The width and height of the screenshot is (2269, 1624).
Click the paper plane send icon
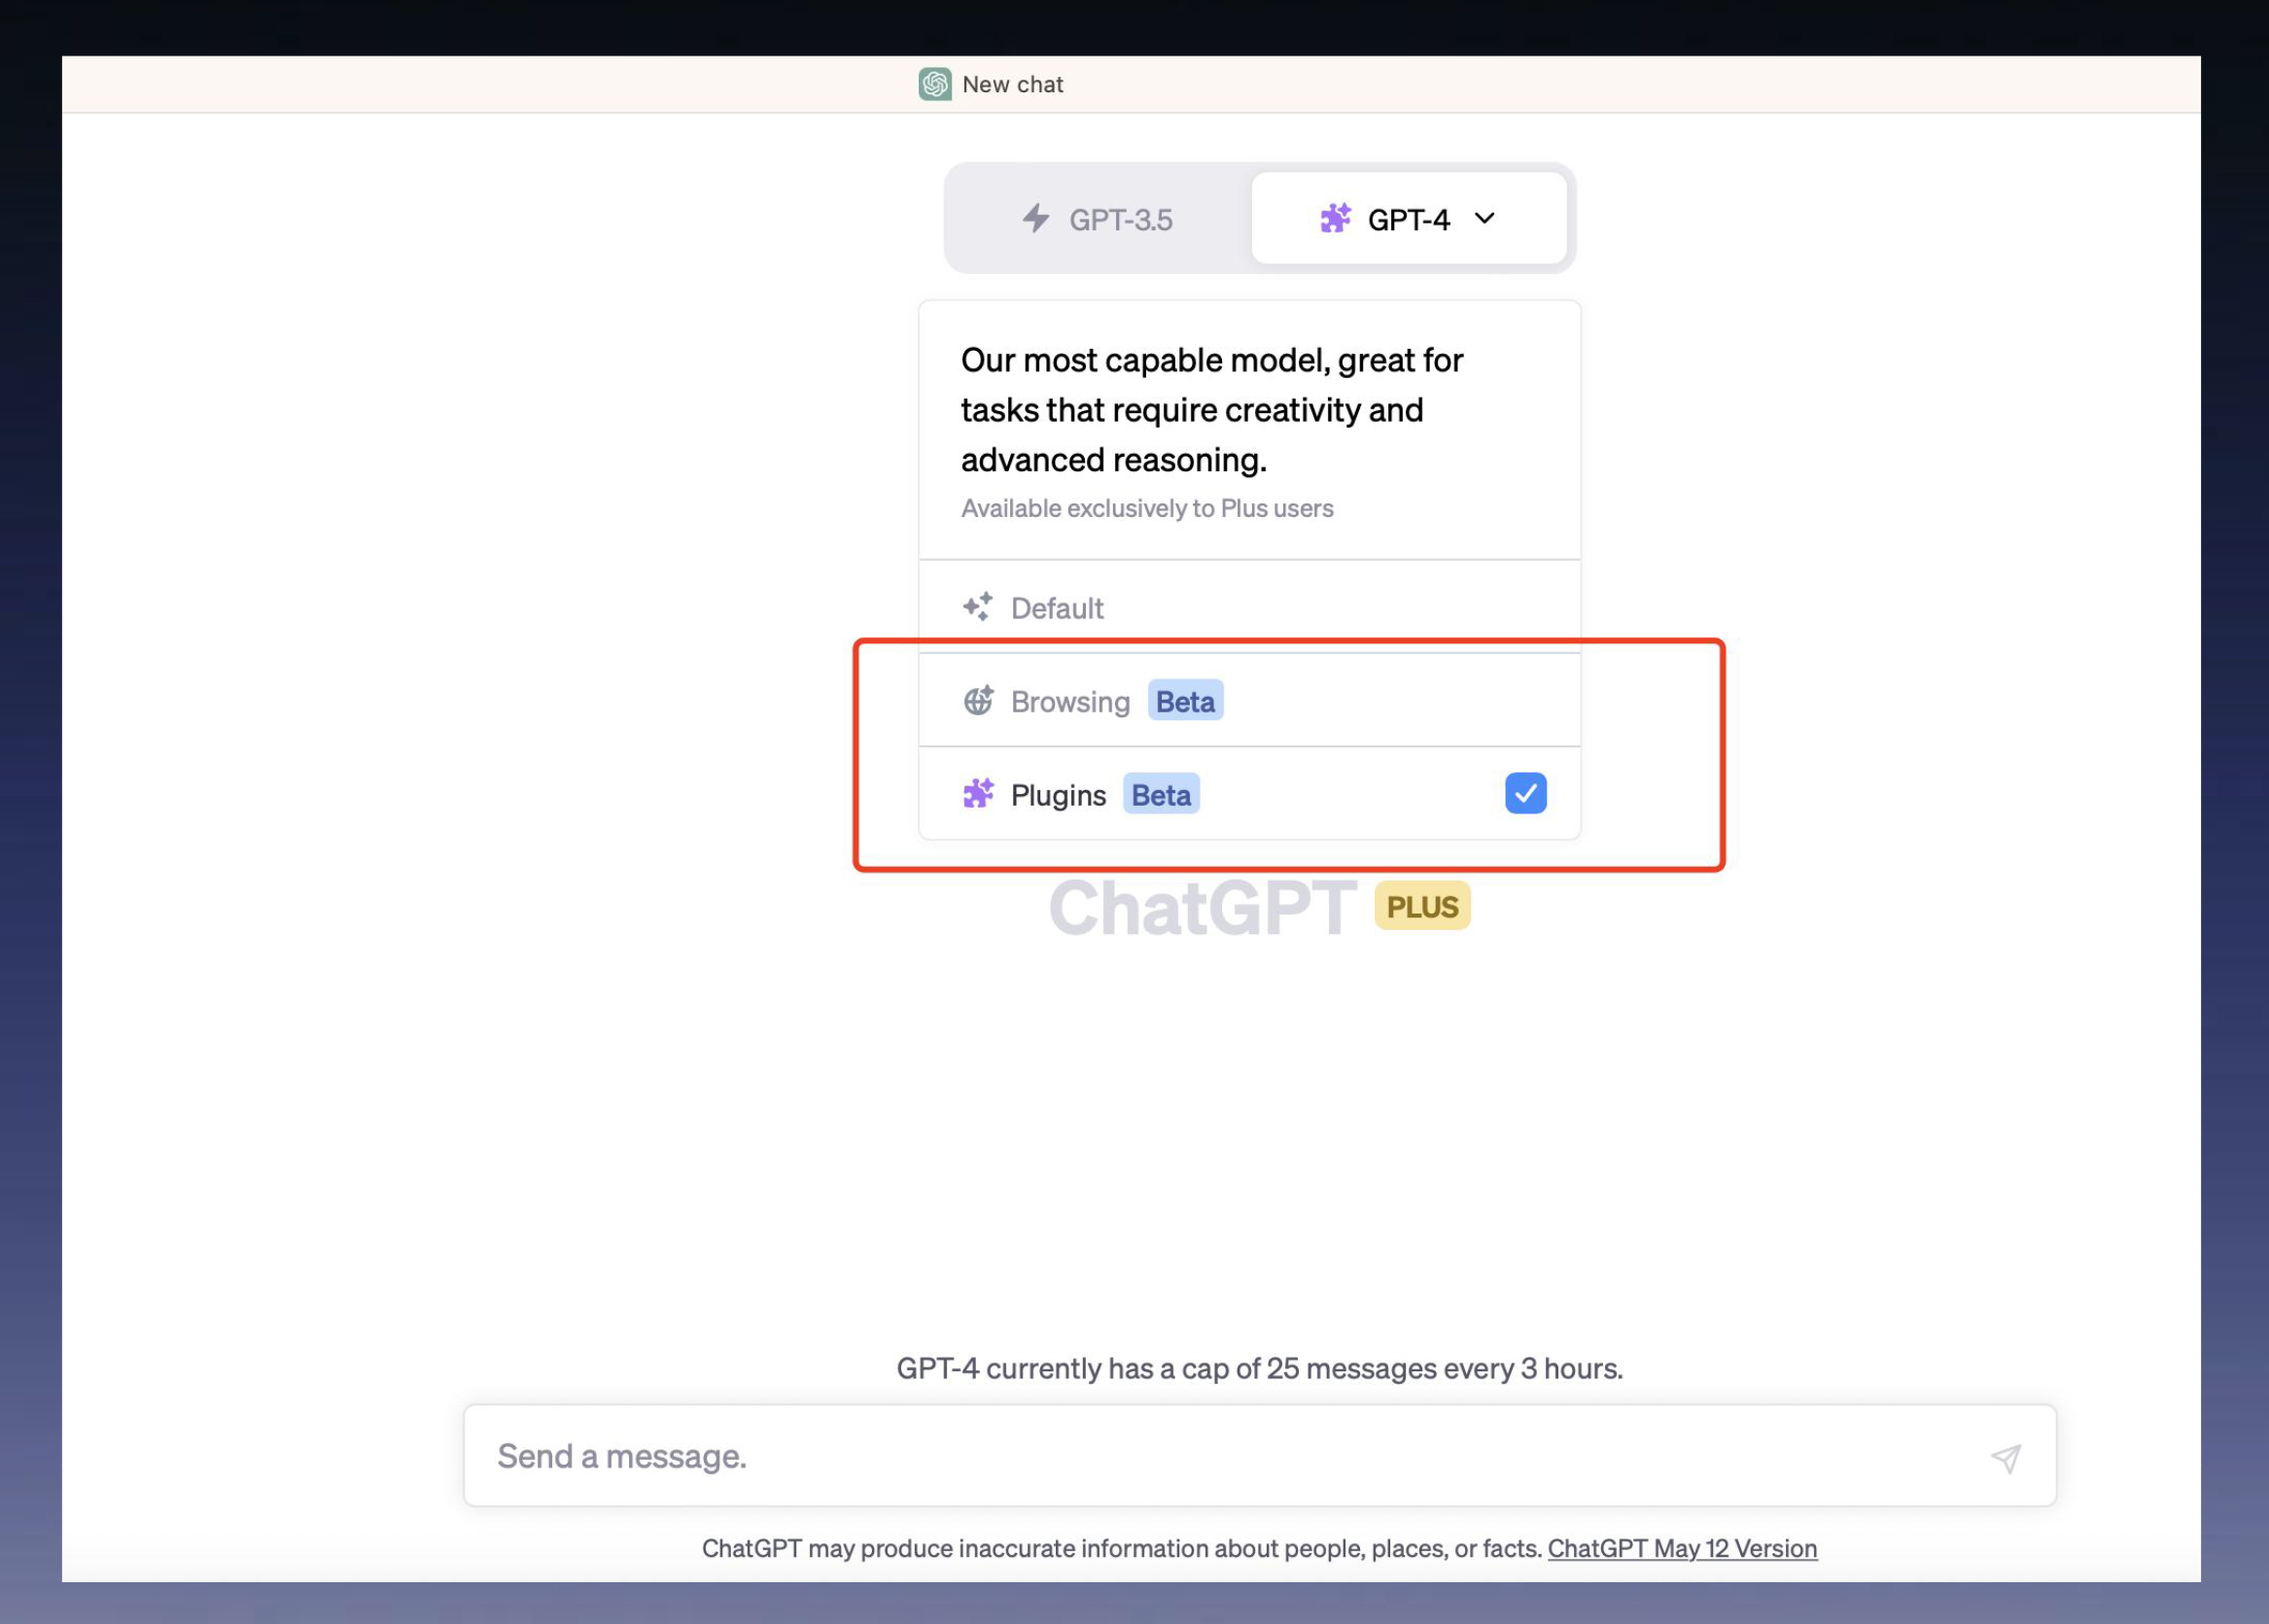pyautogui.click(x=2004, y=1458)
